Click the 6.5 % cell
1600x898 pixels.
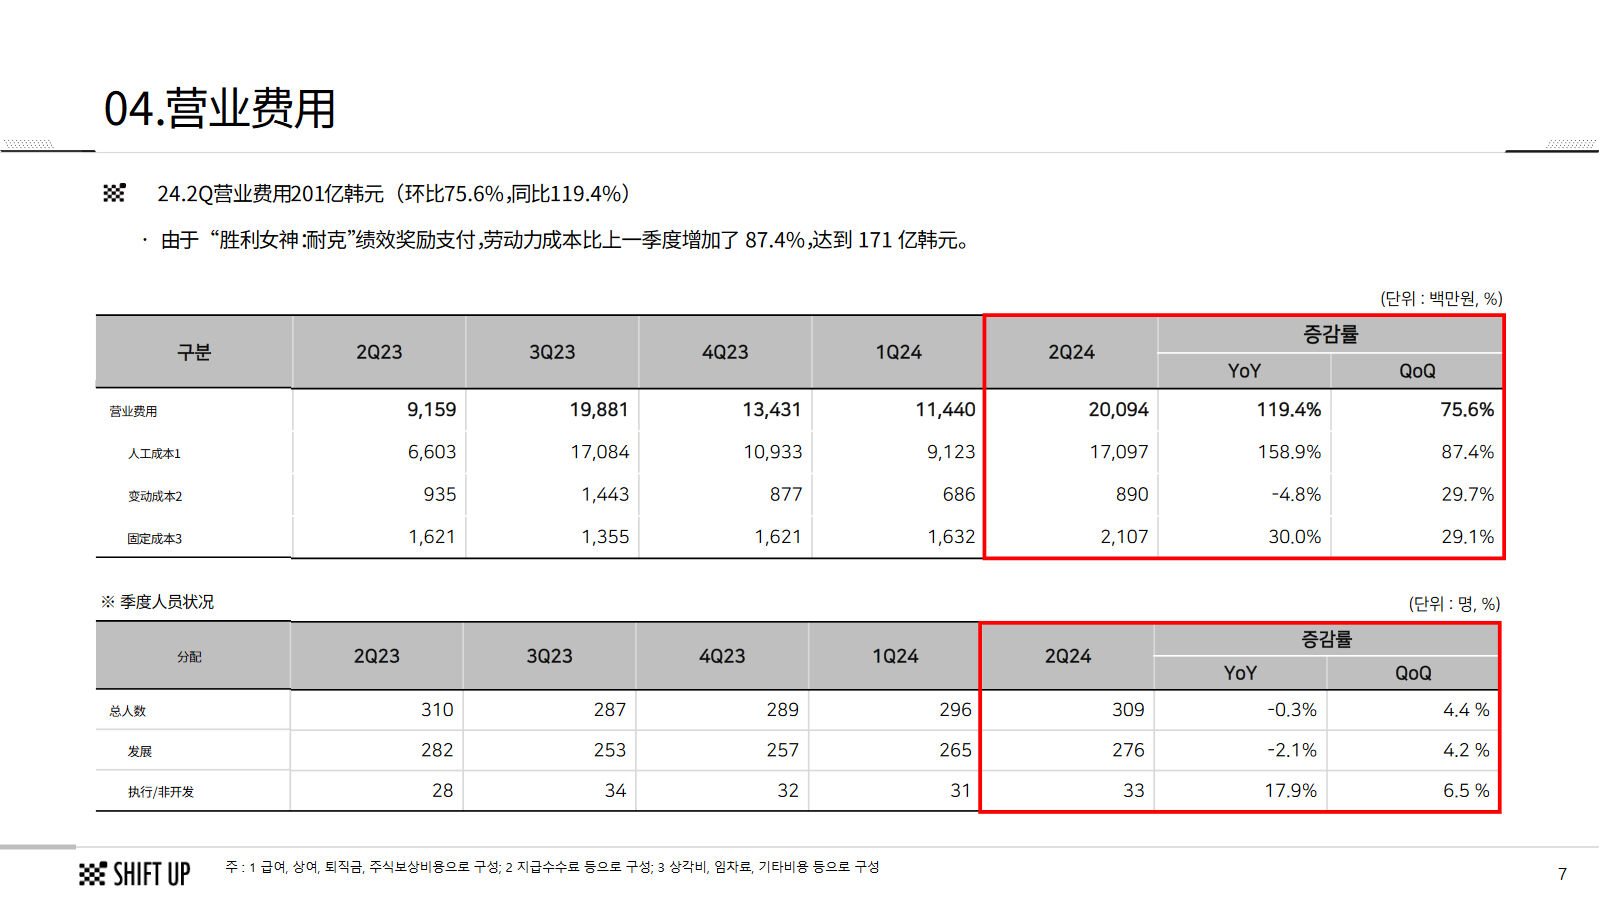pos(1466,790)
